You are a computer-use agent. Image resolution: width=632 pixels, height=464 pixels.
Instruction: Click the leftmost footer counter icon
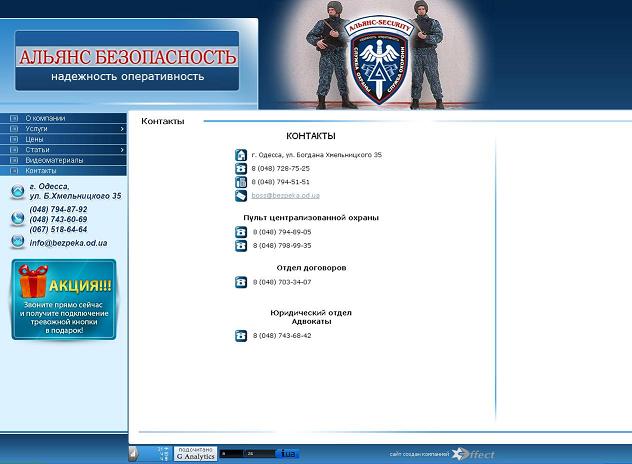point(134,454)
